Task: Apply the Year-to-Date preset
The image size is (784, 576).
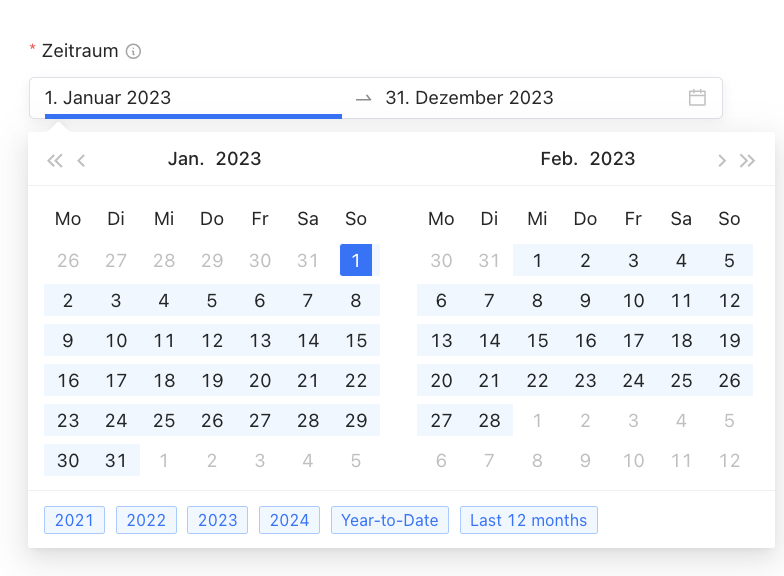Action: pos(390,520)
